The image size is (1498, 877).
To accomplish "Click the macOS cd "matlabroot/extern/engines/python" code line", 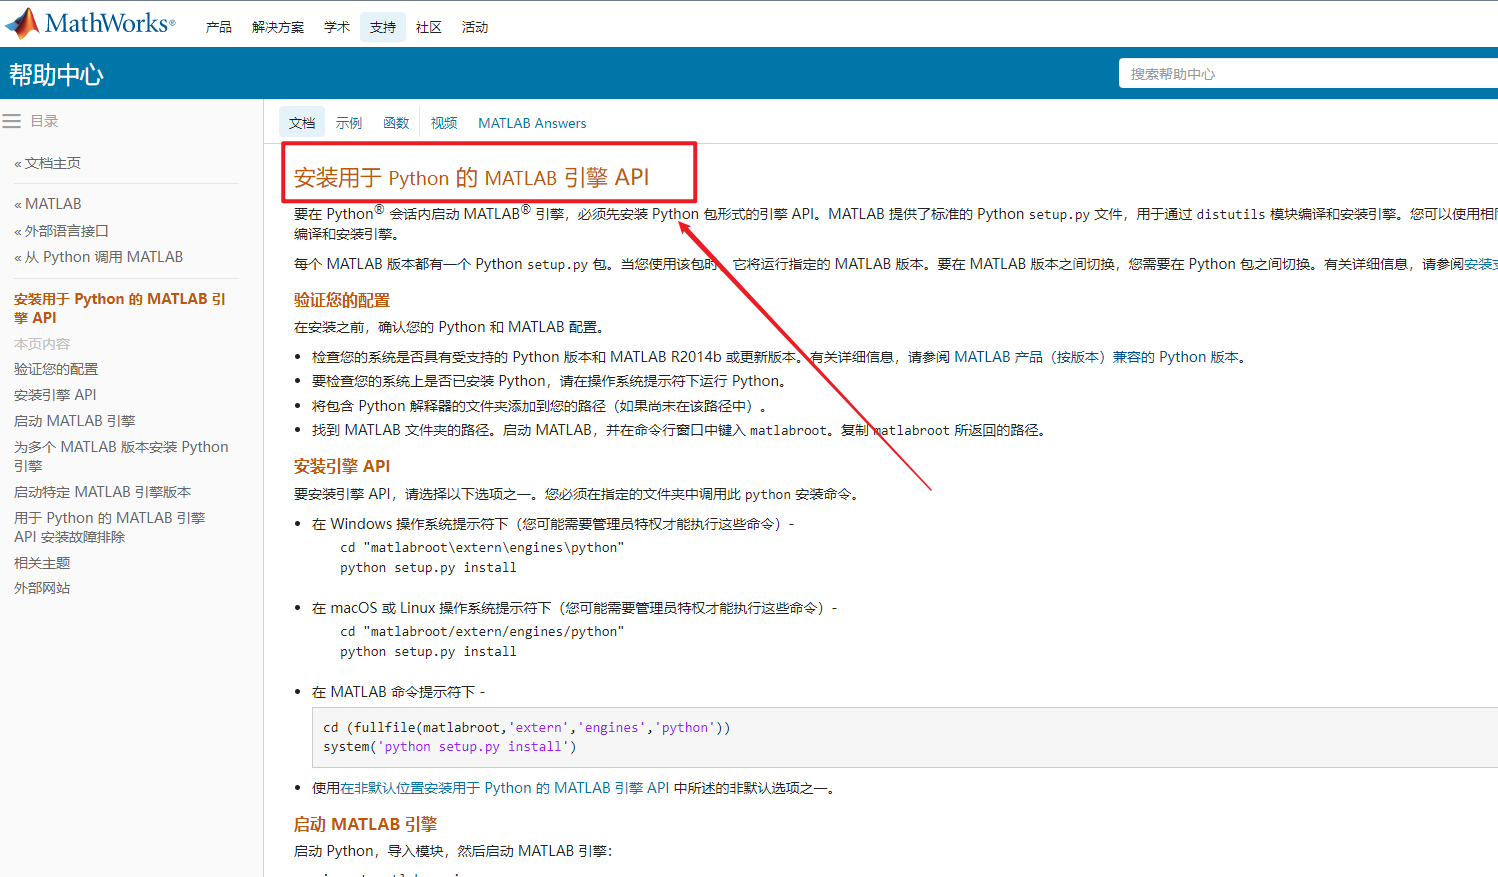I will 482,631.
